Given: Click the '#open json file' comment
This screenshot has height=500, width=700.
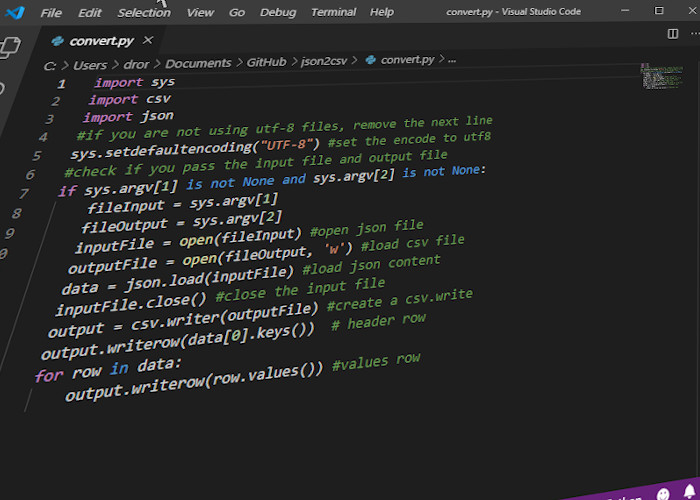Looking at the screenshot, I should (367, 228).
